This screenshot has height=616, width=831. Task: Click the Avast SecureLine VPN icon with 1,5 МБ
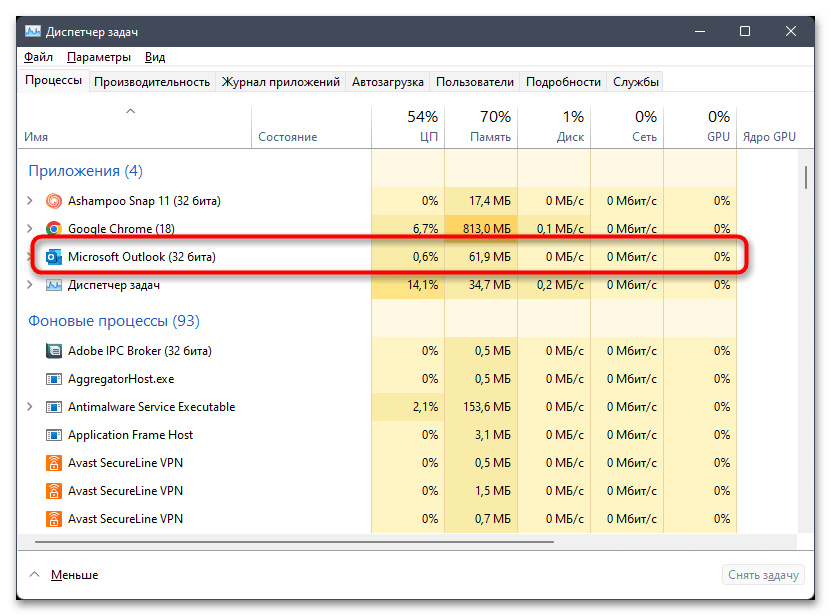[x=54, y=491]
